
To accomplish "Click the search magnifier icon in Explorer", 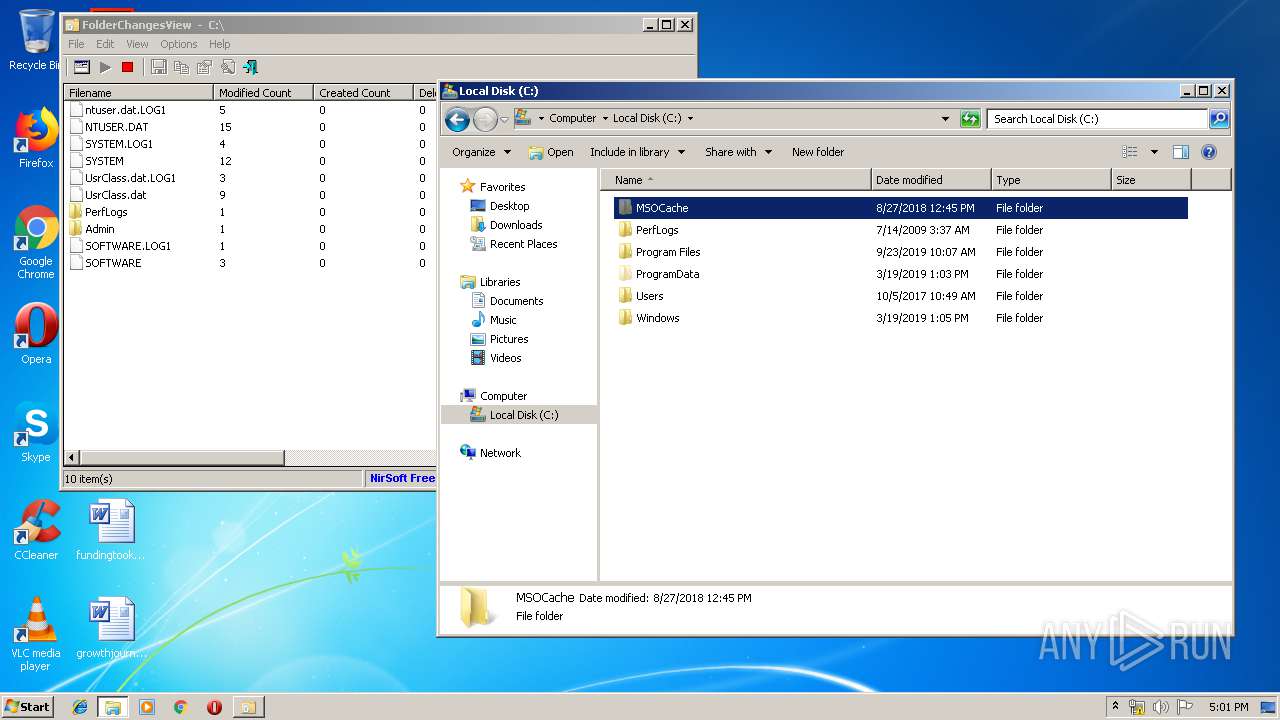I will 1219,119.
